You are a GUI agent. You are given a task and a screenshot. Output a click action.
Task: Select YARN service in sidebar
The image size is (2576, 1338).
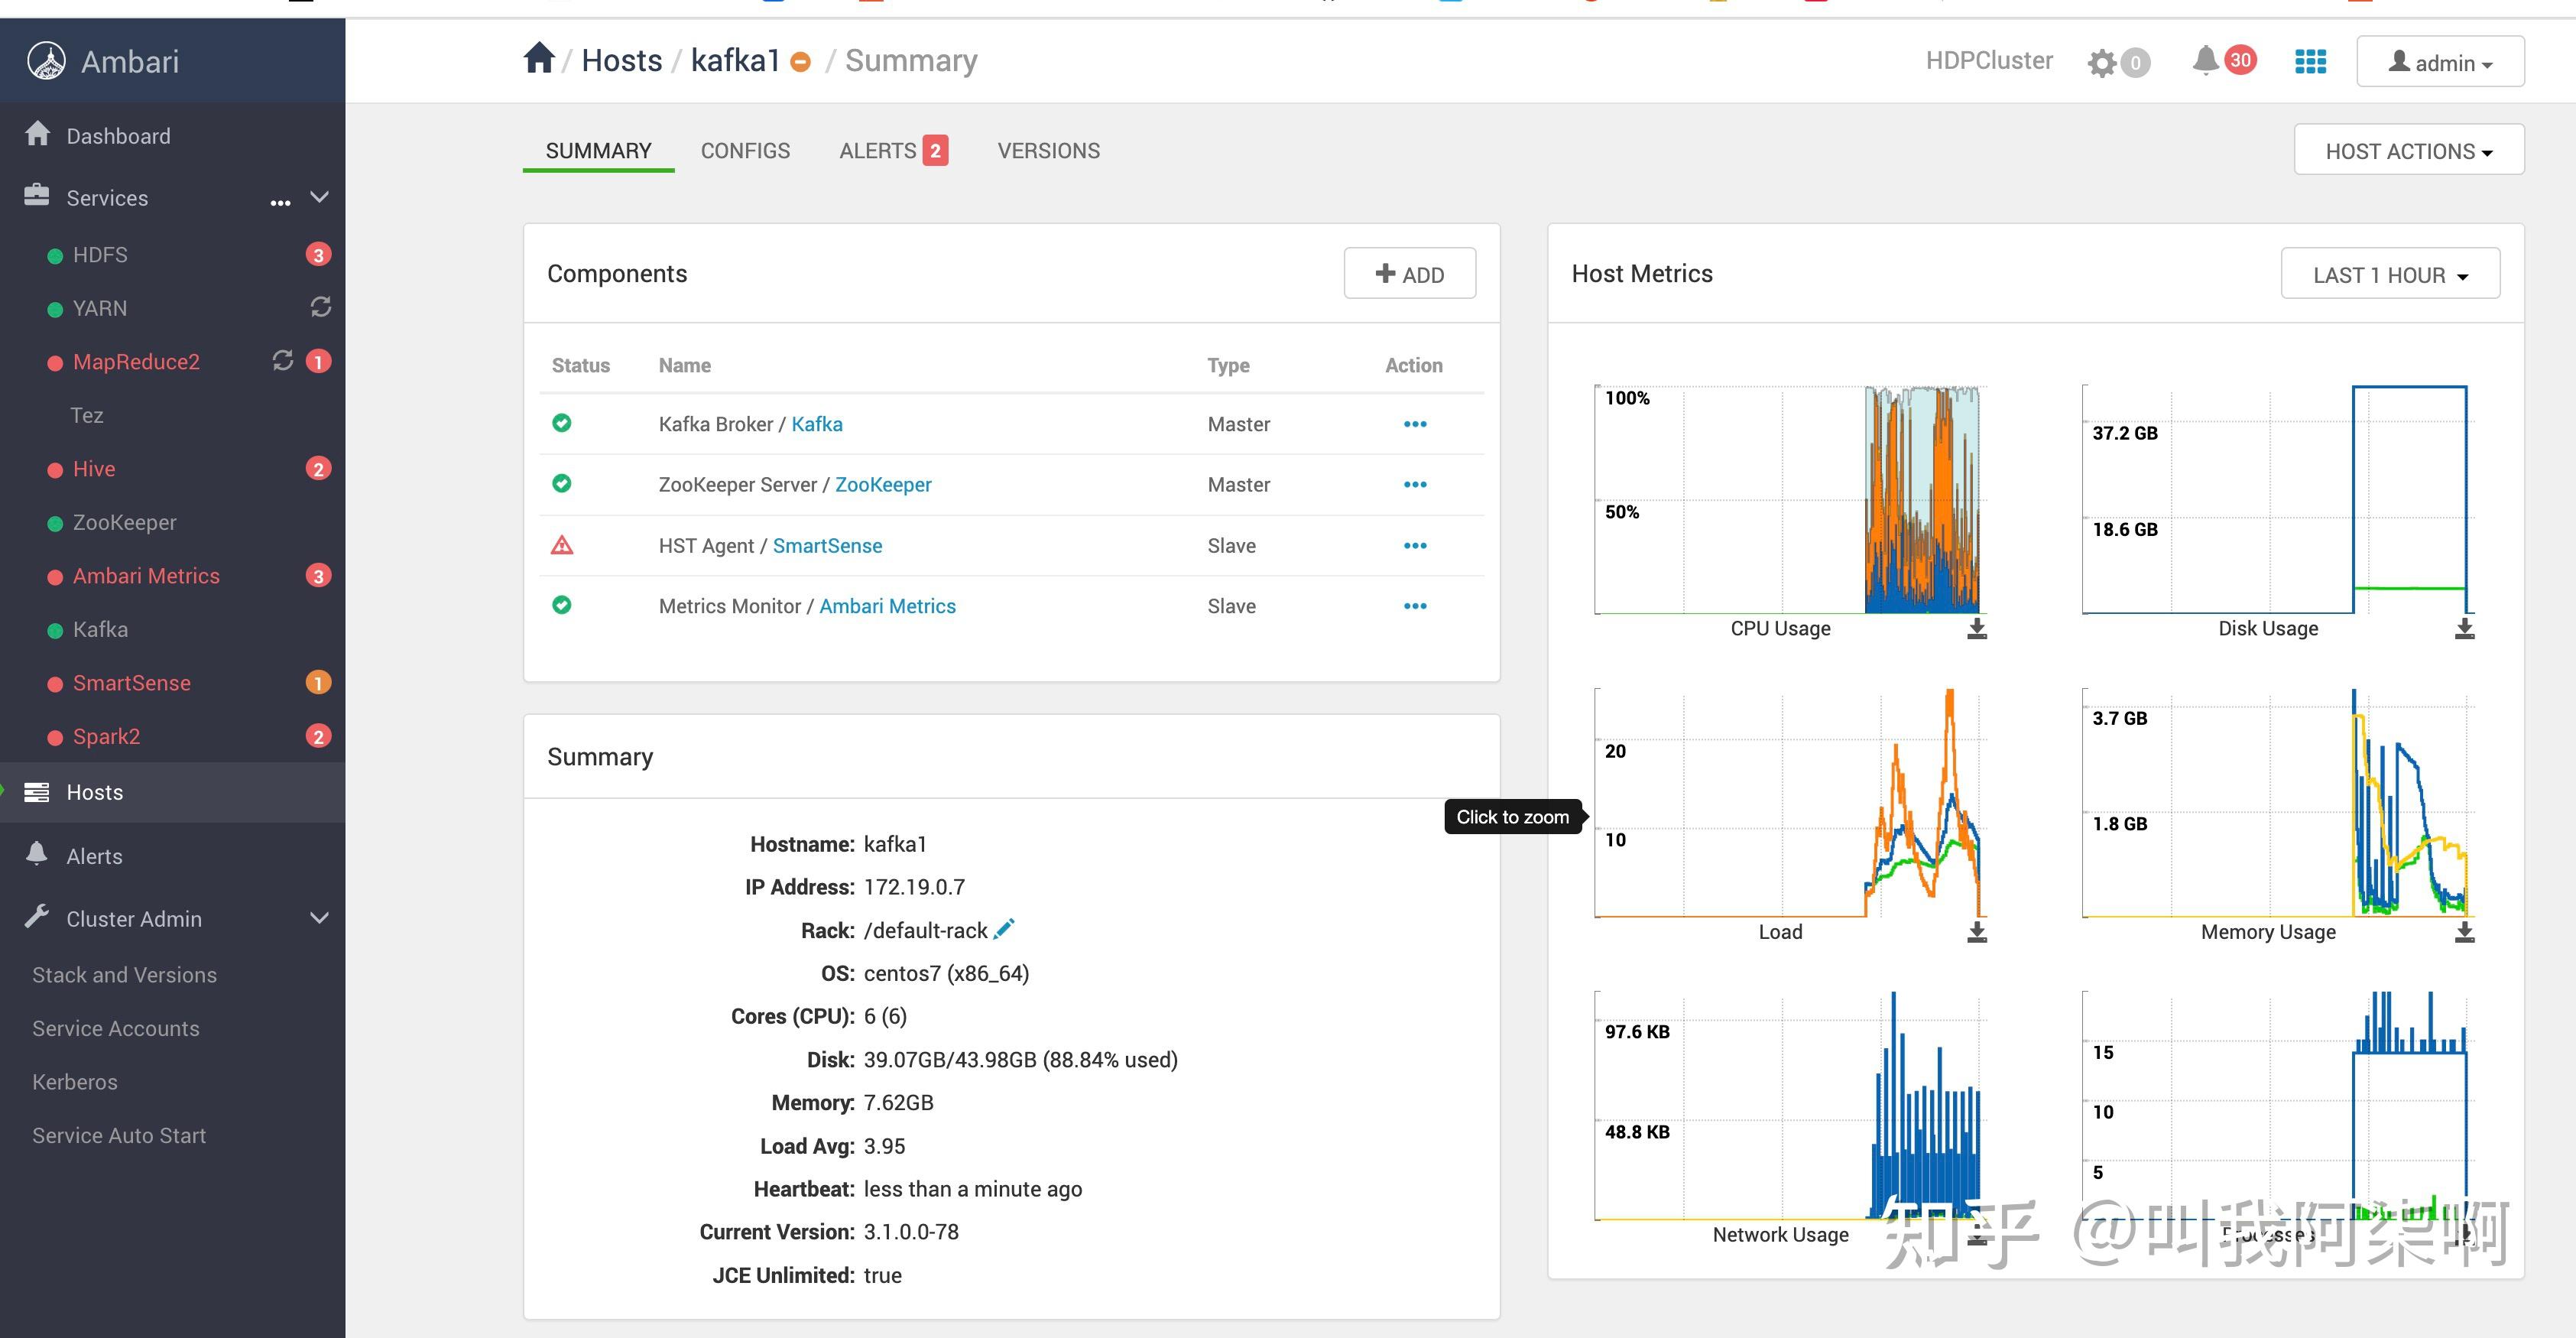pyautogui.click(x=100, y=308)
